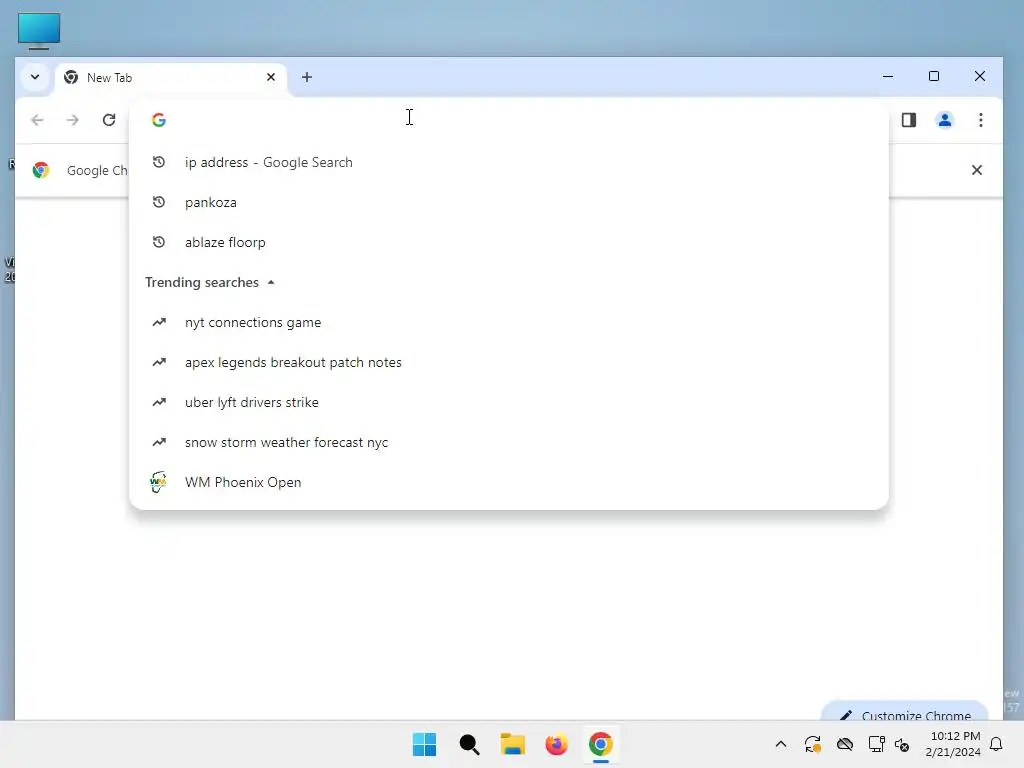Screen dimensions: 1024x768
Task: Choose 'nyt connections game' trending search
Action: pyautogui.click(x=509, y=323)
